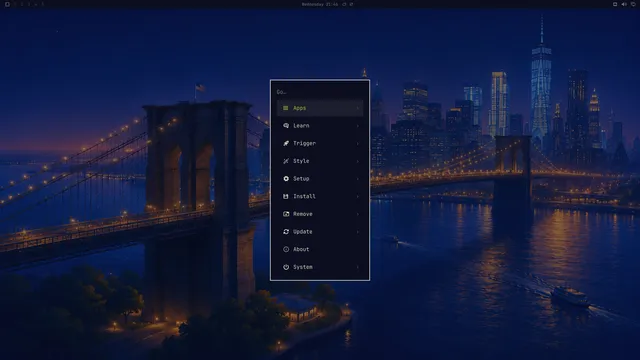Viewport: 640px width, 360px height.
Task: Select the "Learn" label text
Action: tap(301, 126)
